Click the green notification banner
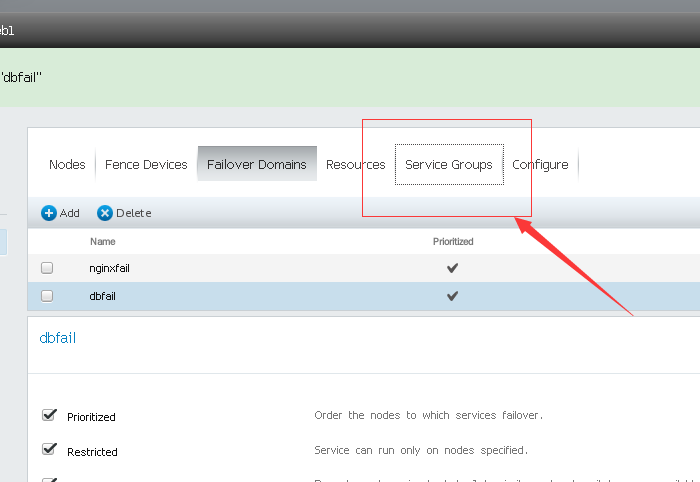The height and width of the screenshot is (482, 700). point(350,77)
